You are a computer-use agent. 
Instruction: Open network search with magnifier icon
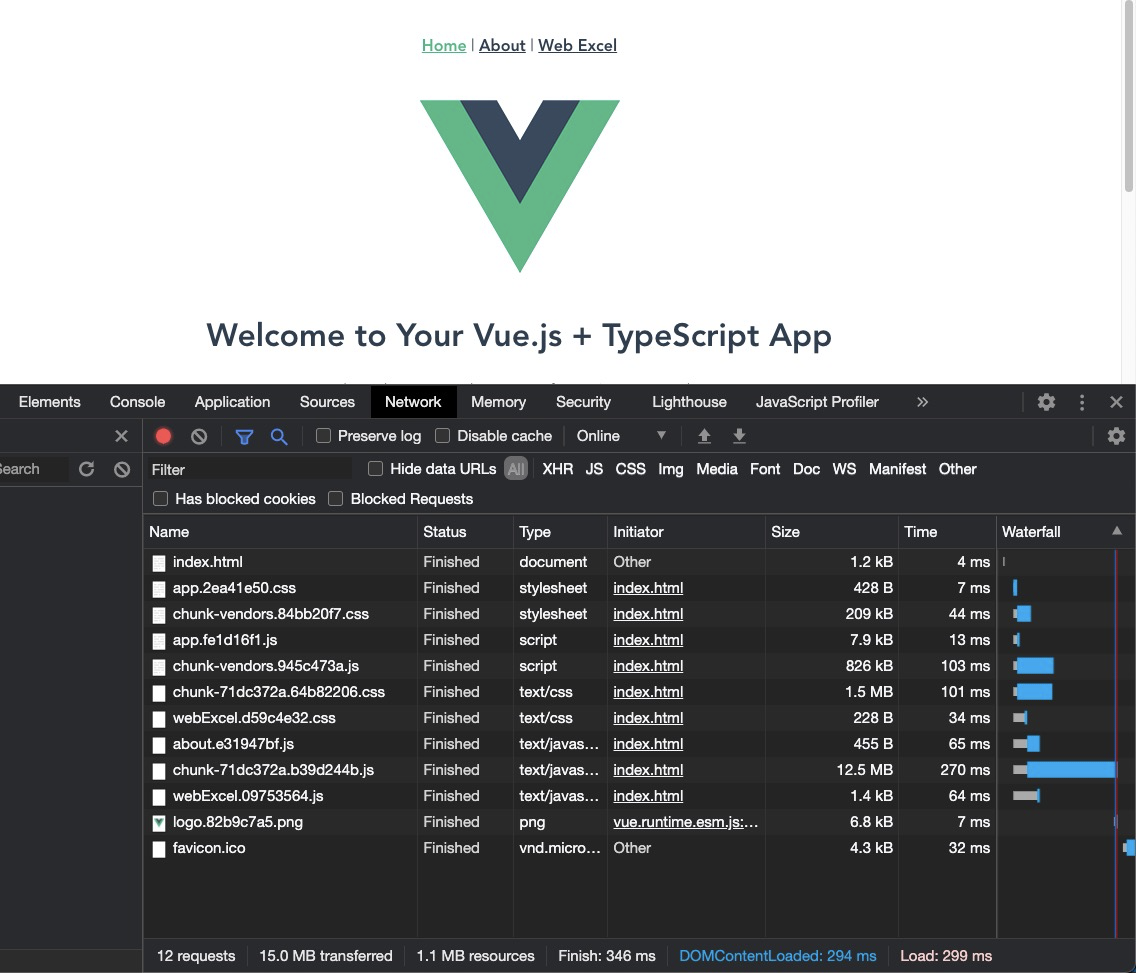[279, 436]
